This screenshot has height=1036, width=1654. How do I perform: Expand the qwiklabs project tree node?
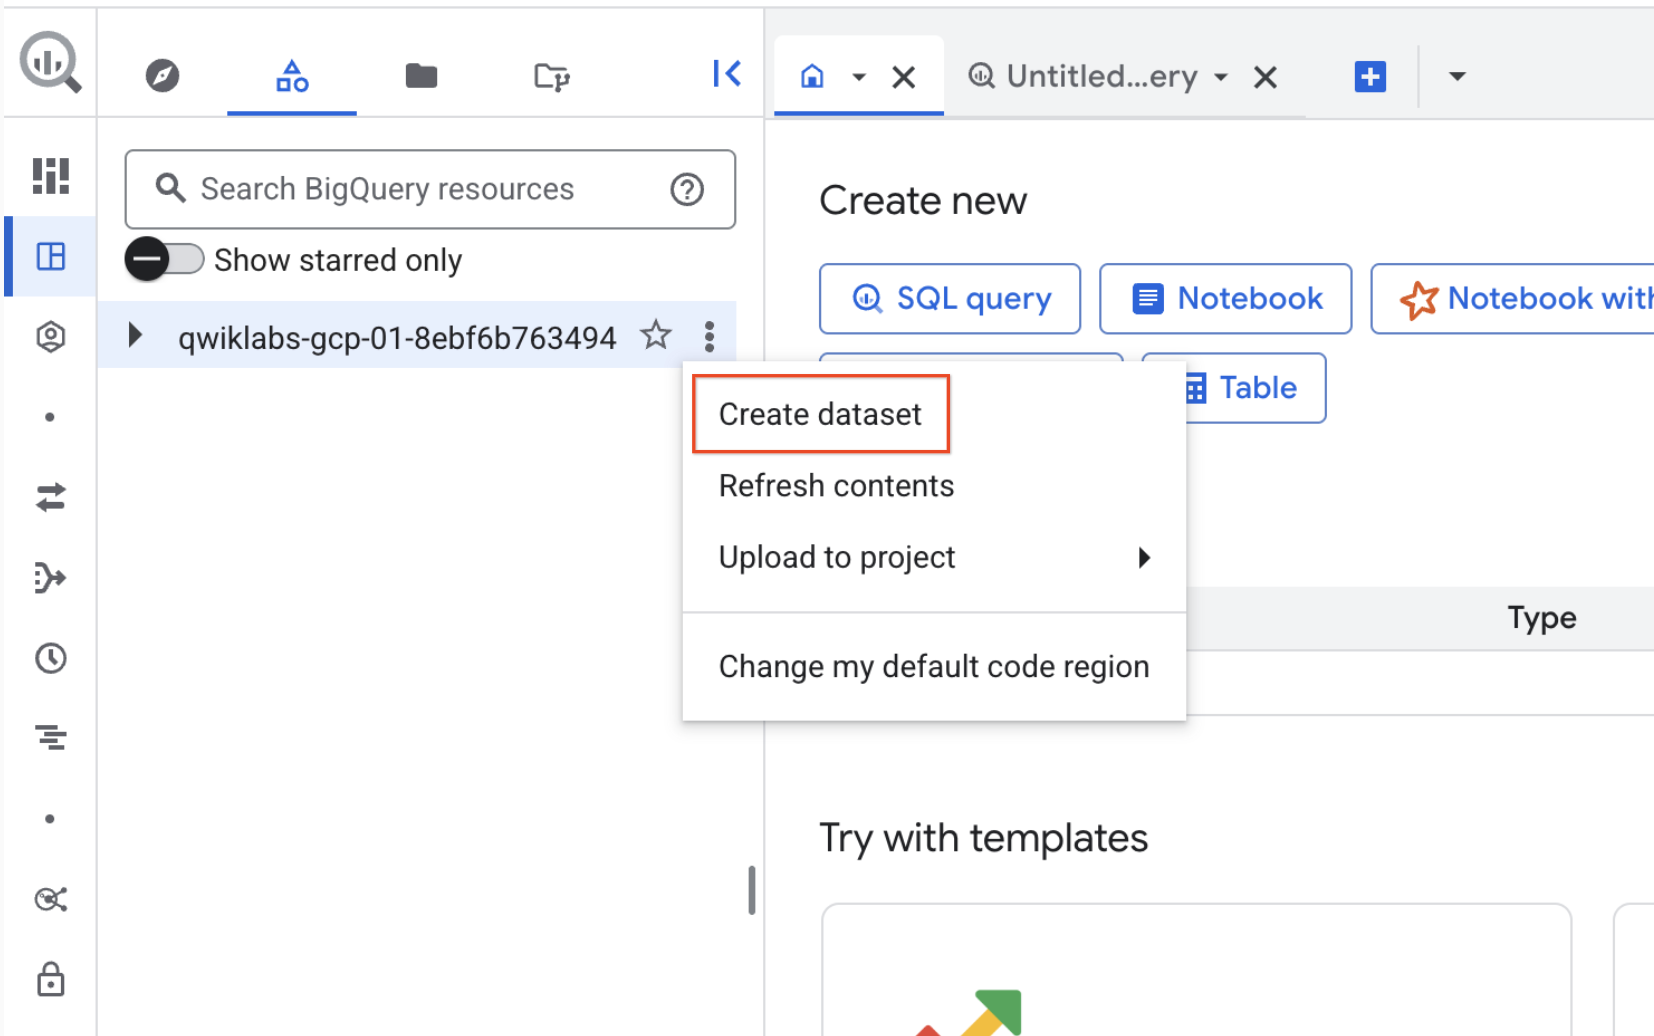tap(136, 336)
